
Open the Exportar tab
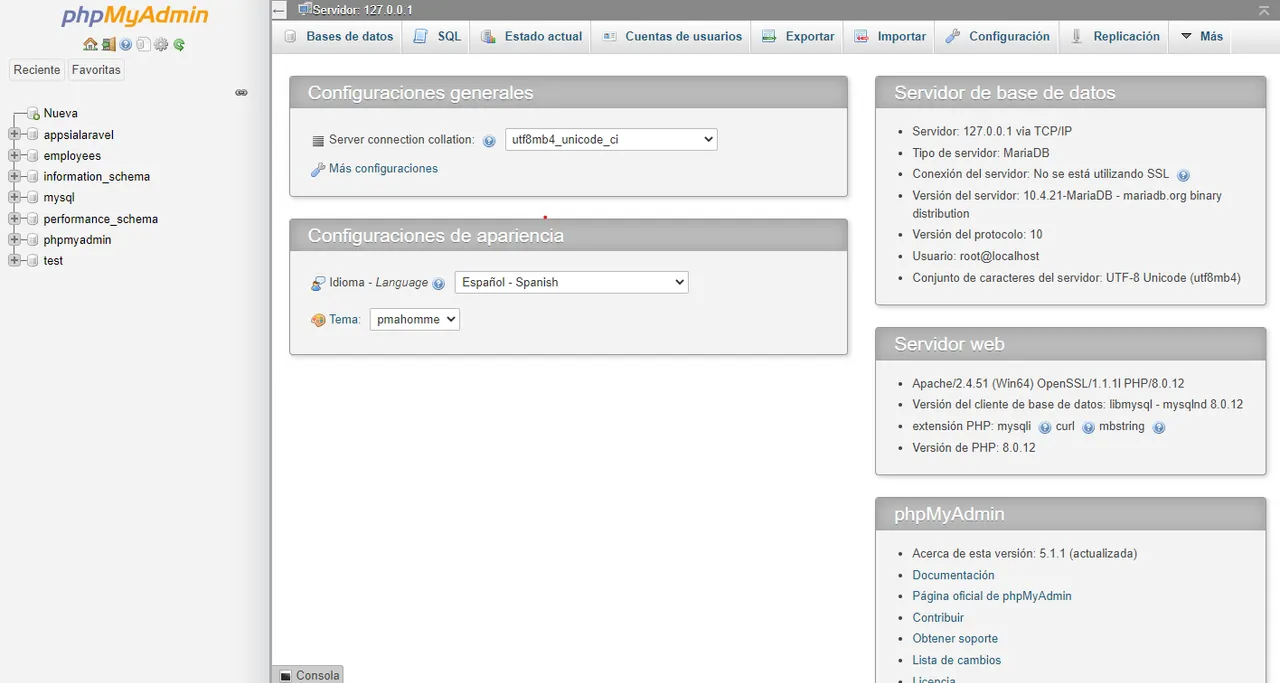(798, 36)
